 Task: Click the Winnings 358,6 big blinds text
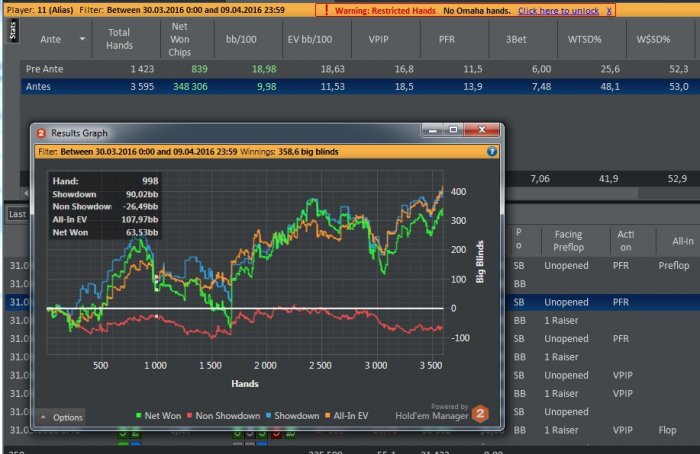(289, 152)
